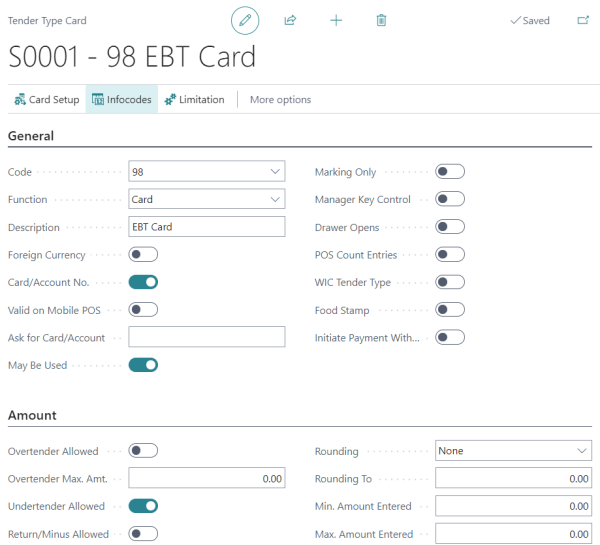Click the trash delete icon
Viewport: 600px width, 545px height.
[x=381, y=20]
